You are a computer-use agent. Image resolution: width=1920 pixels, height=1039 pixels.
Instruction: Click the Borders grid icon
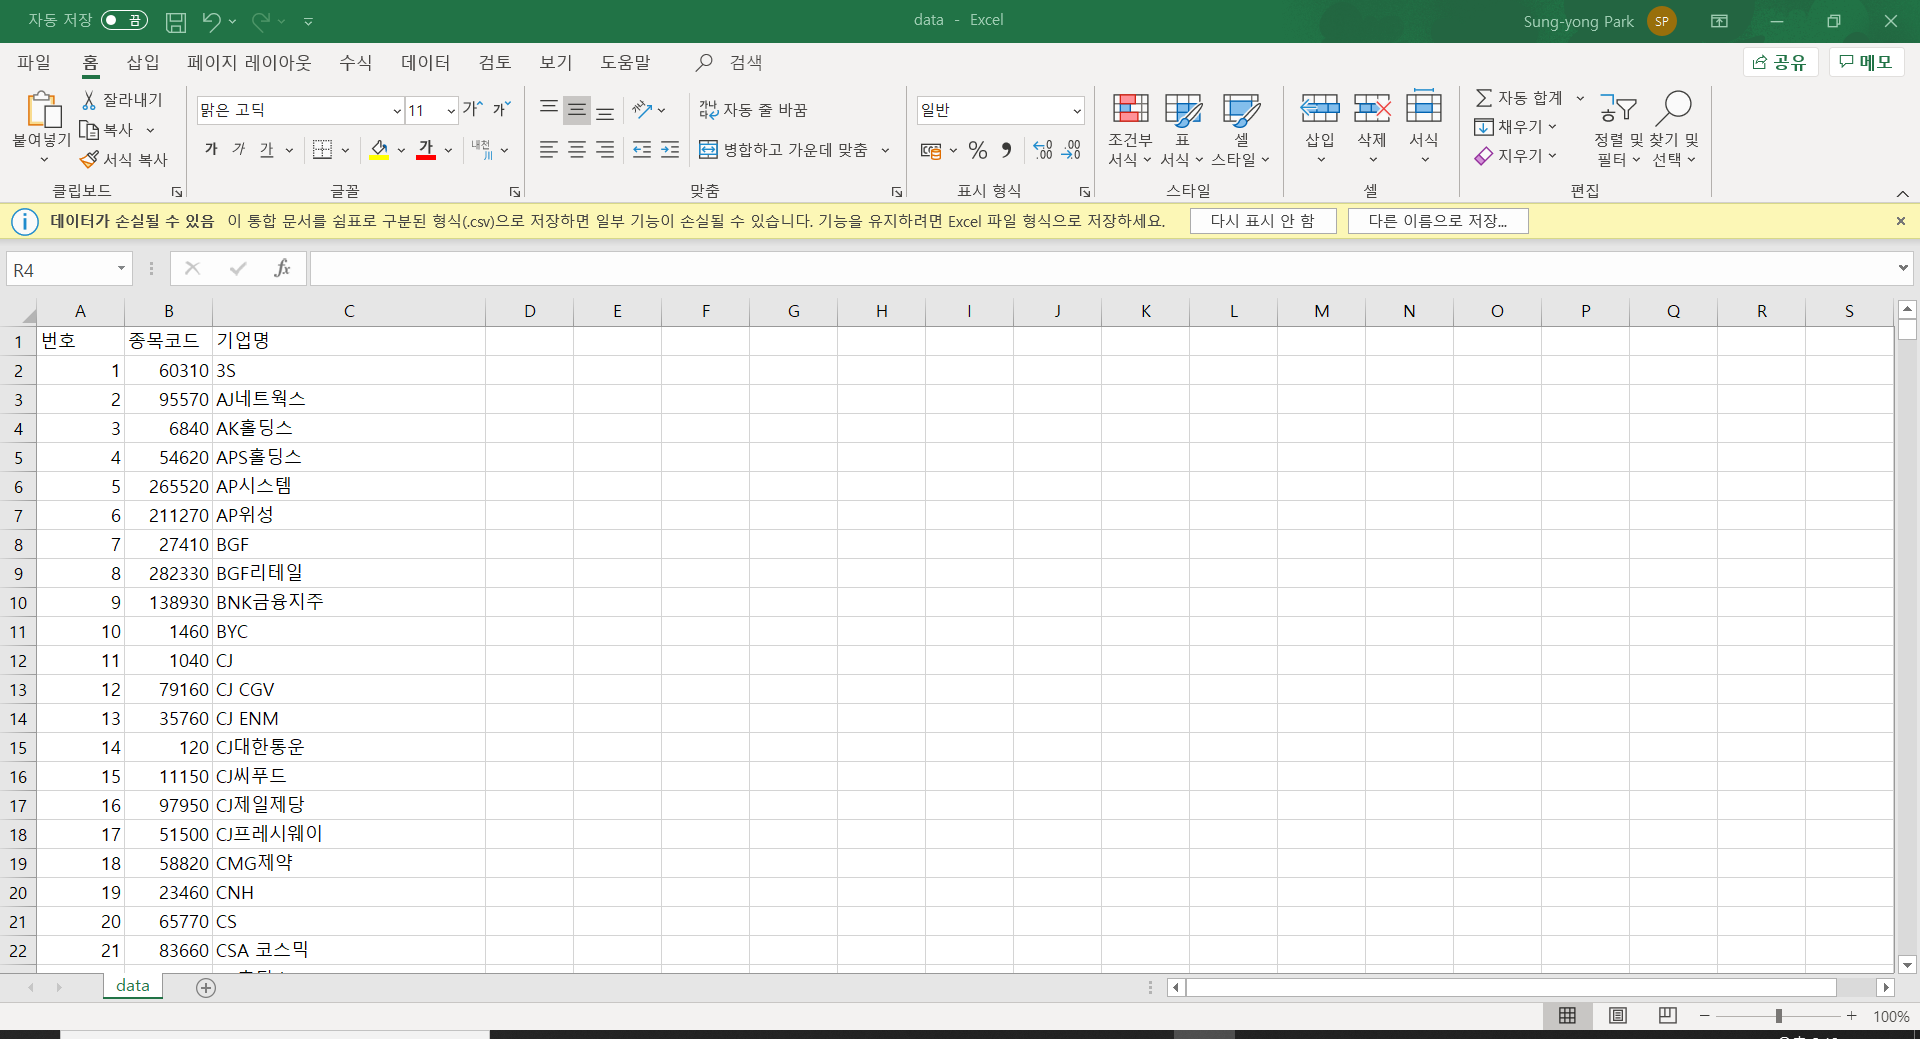(322, 150)
